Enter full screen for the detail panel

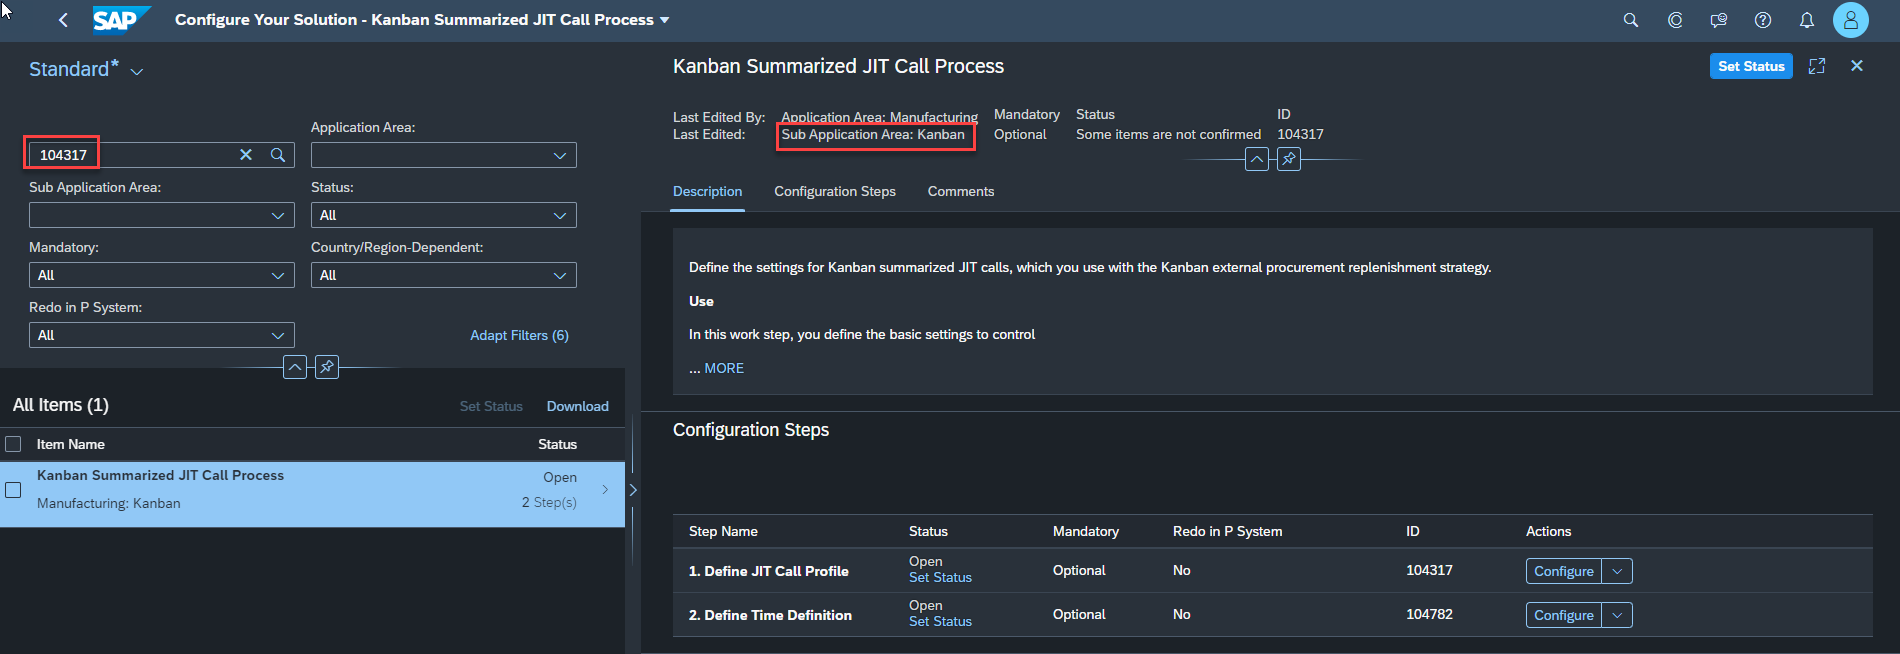pos(1817,66)
